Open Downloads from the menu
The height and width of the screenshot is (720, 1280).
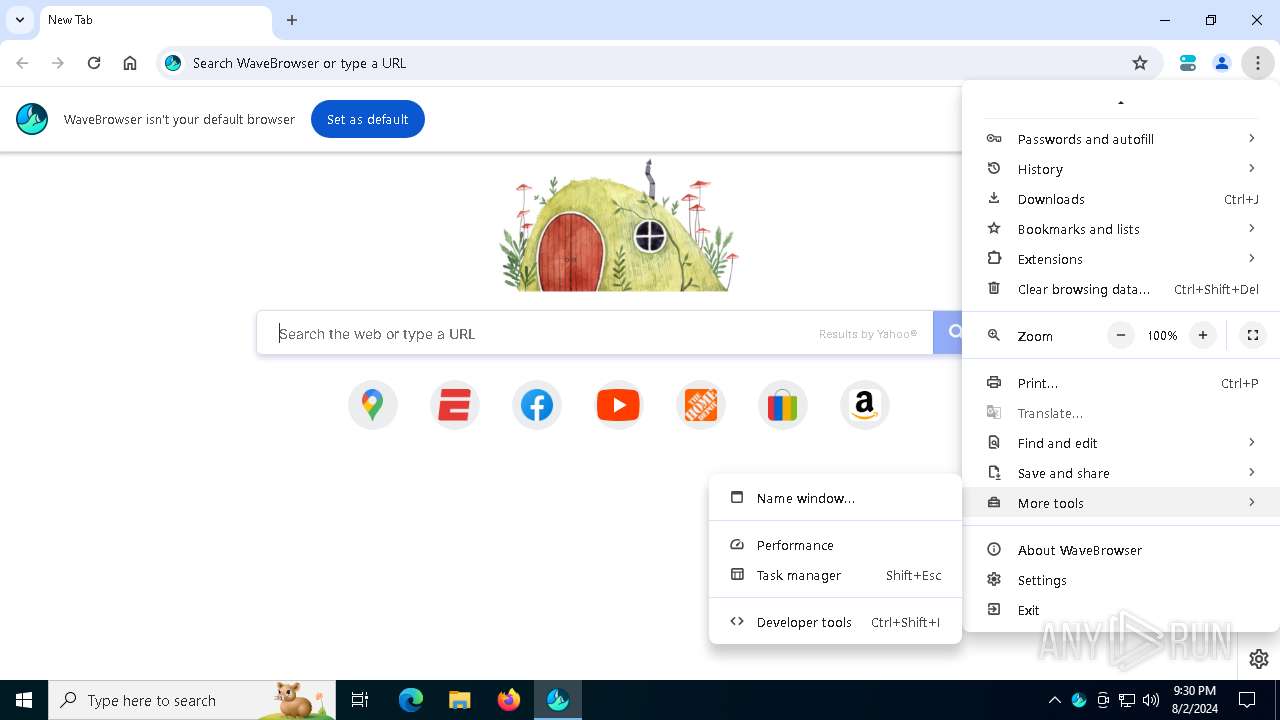coord(1121,199)
